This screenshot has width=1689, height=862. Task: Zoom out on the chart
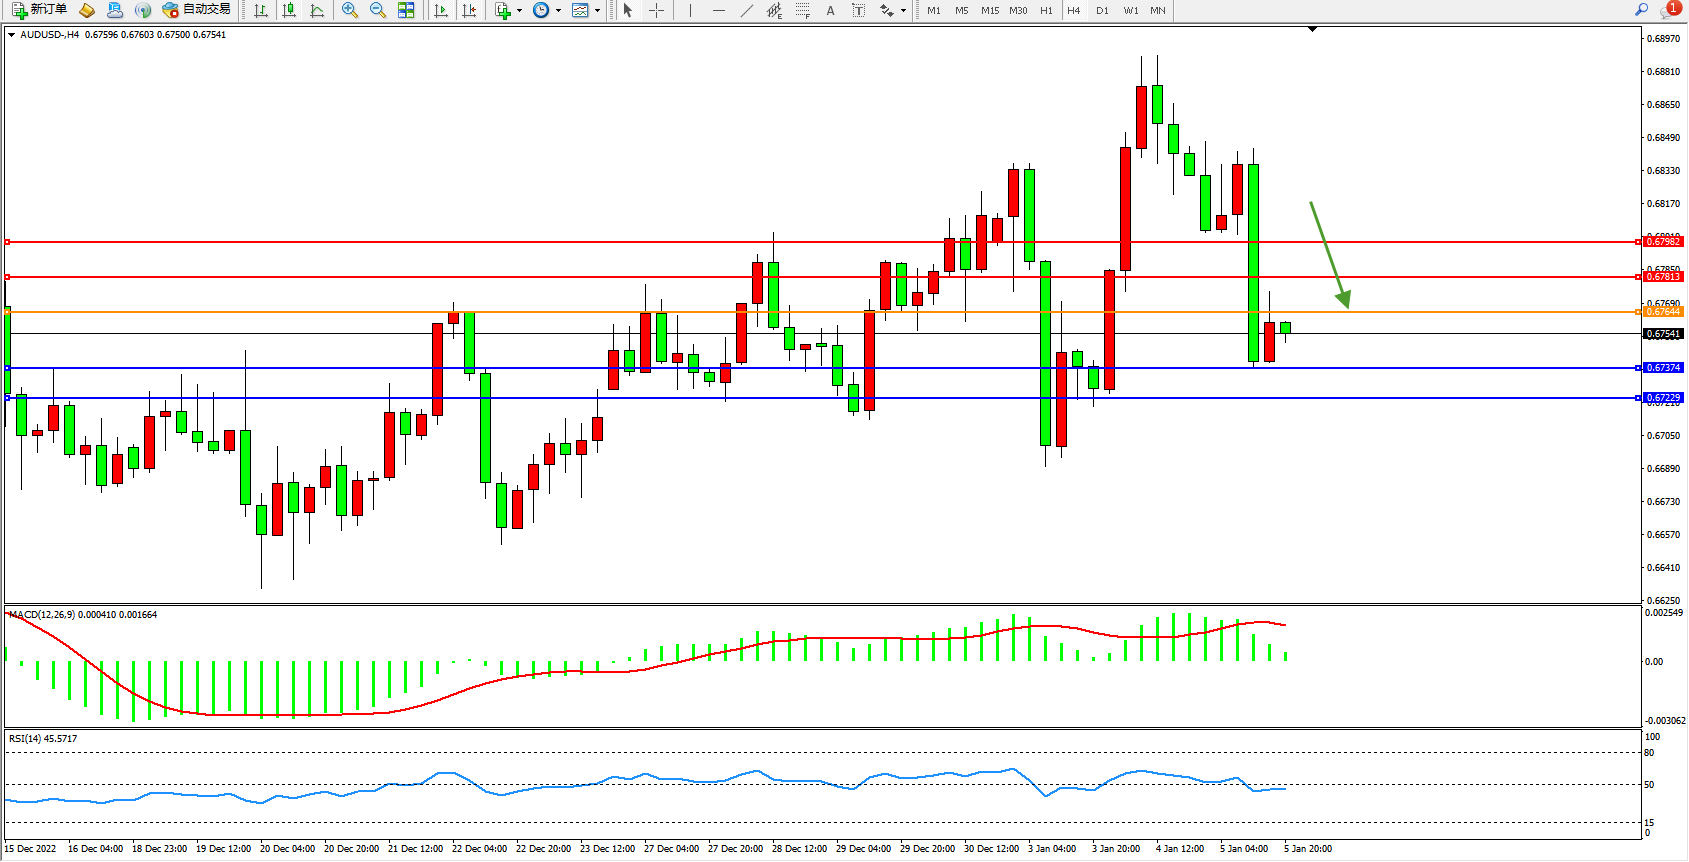click(x=378, y=10)
